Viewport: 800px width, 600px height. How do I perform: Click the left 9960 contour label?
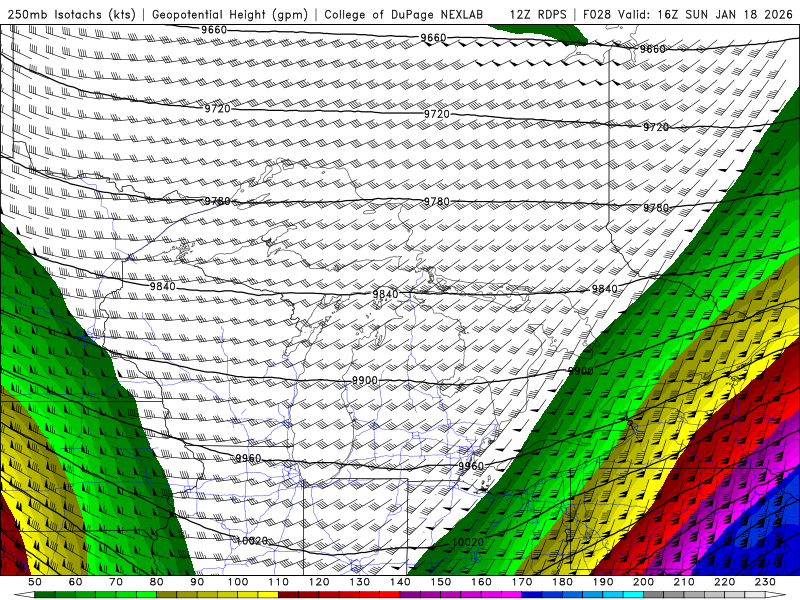tap(248, 458)
